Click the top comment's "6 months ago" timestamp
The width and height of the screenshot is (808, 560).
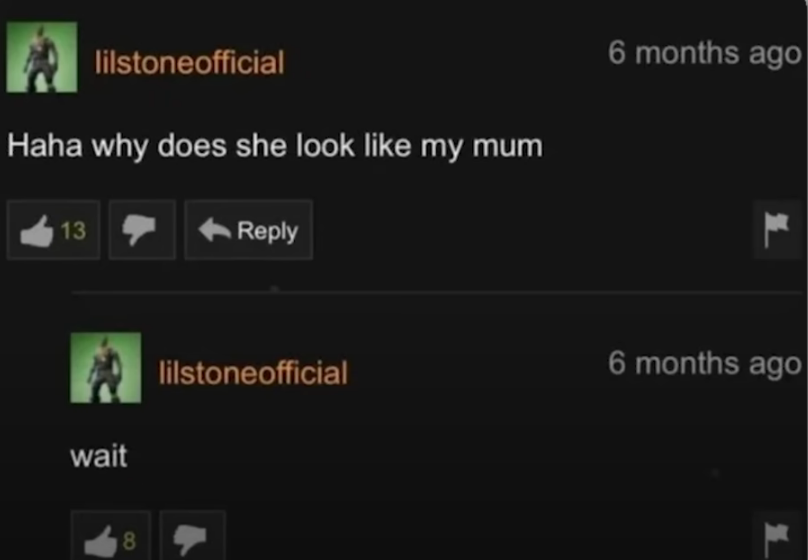(x=704, y=54)
